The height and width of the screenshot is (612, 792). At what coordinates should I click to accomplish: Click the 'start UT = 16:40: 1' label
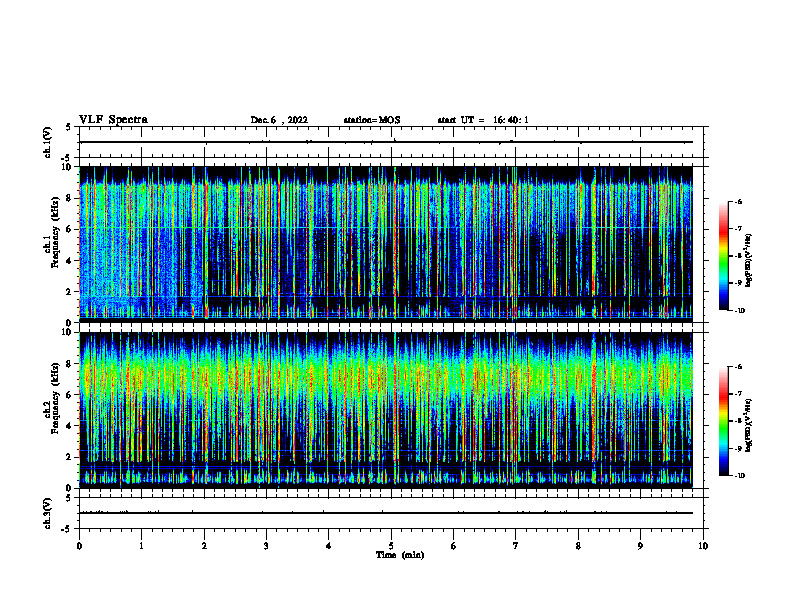tap(483, 120)
